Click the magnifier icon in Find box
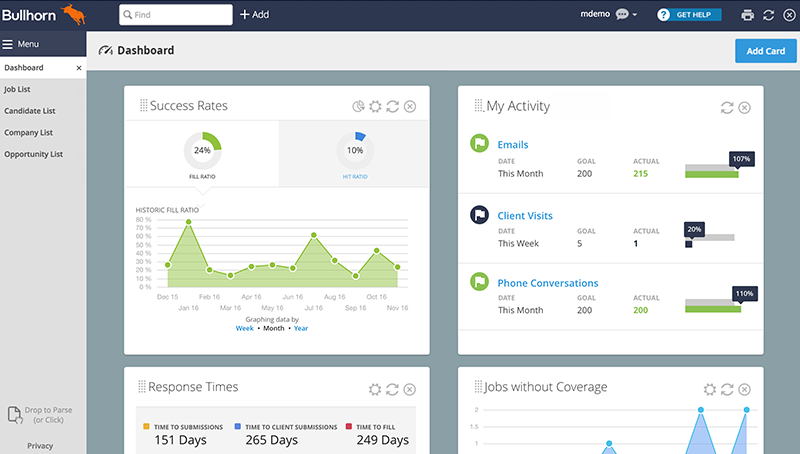The height and width of the screenshot is (454, 800). 128,15
